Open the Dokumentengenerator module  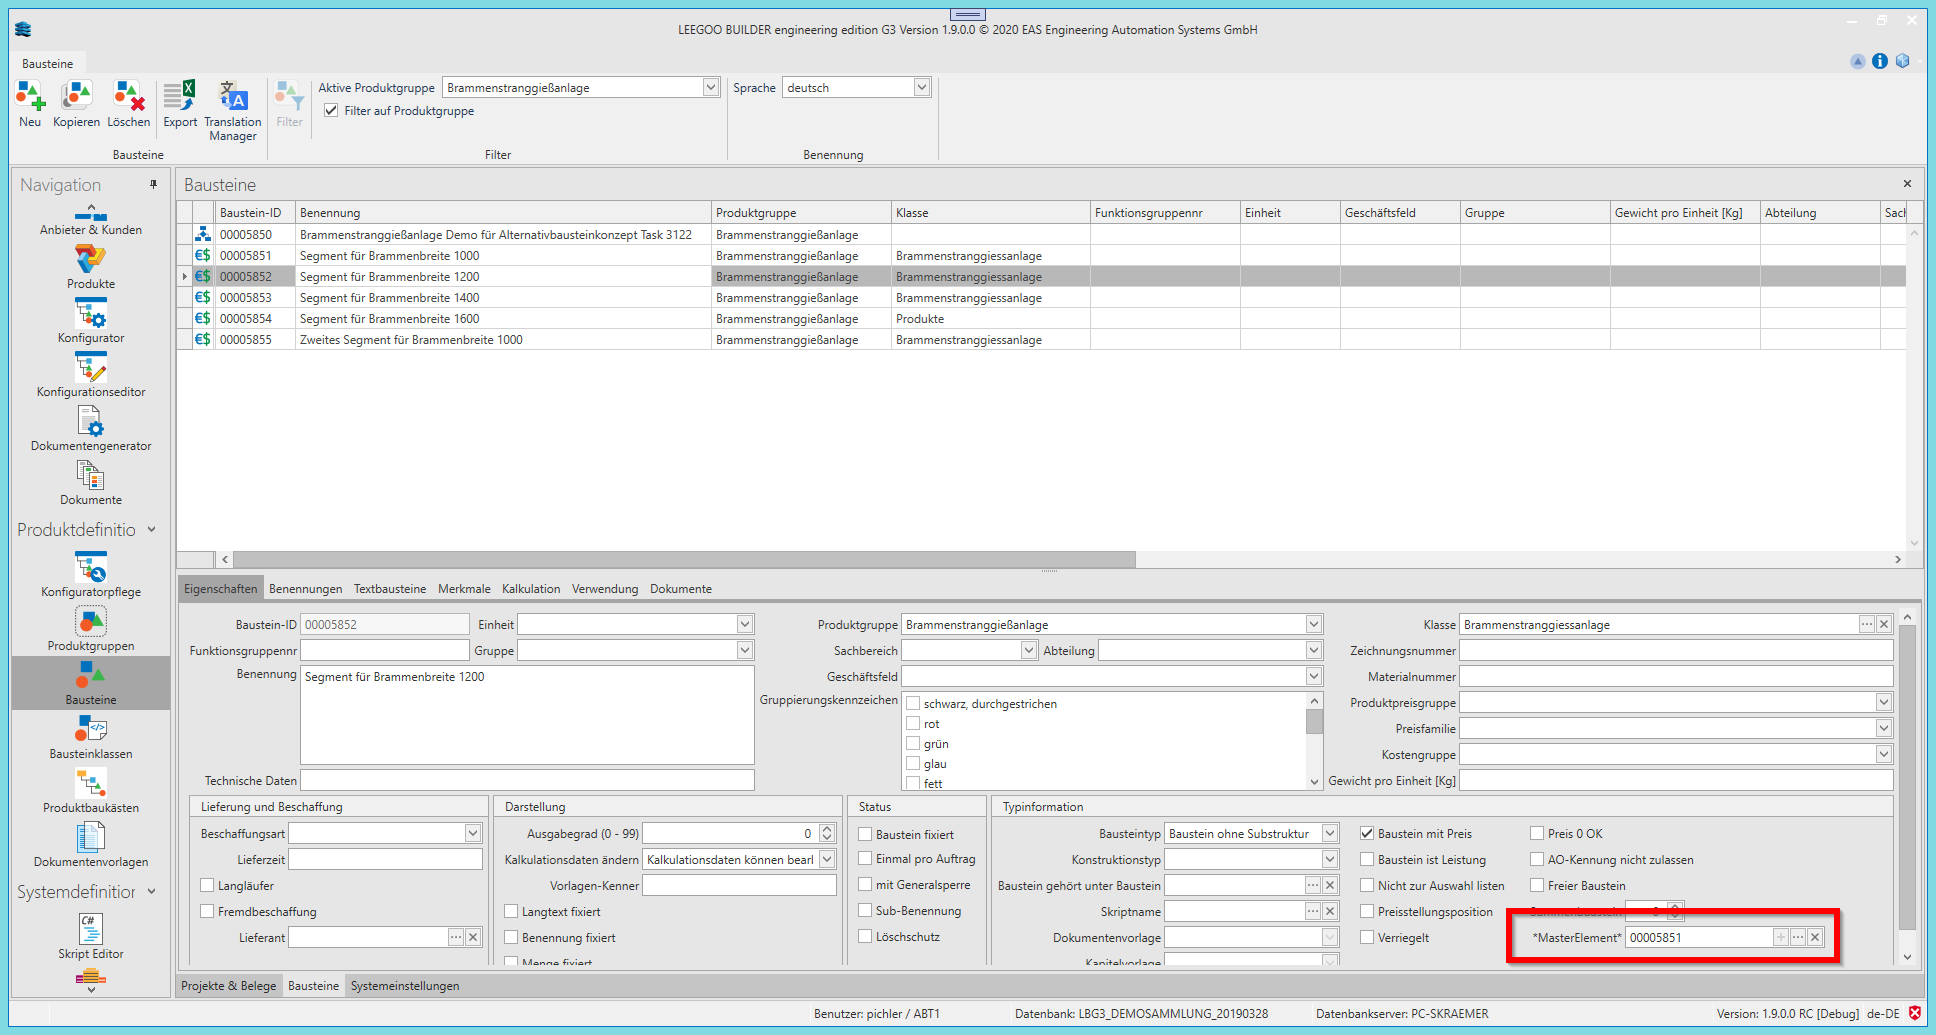pos(91,429)
